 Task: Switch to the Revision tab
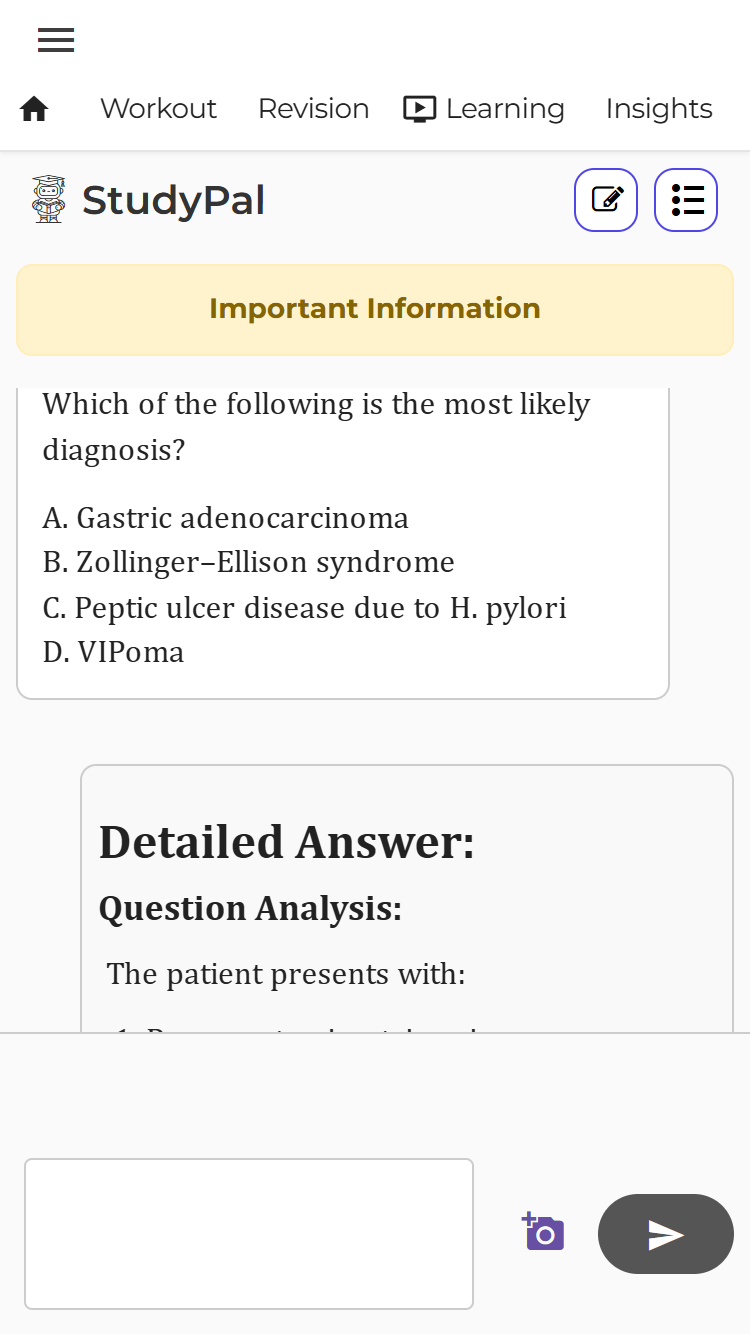[313, 109]
